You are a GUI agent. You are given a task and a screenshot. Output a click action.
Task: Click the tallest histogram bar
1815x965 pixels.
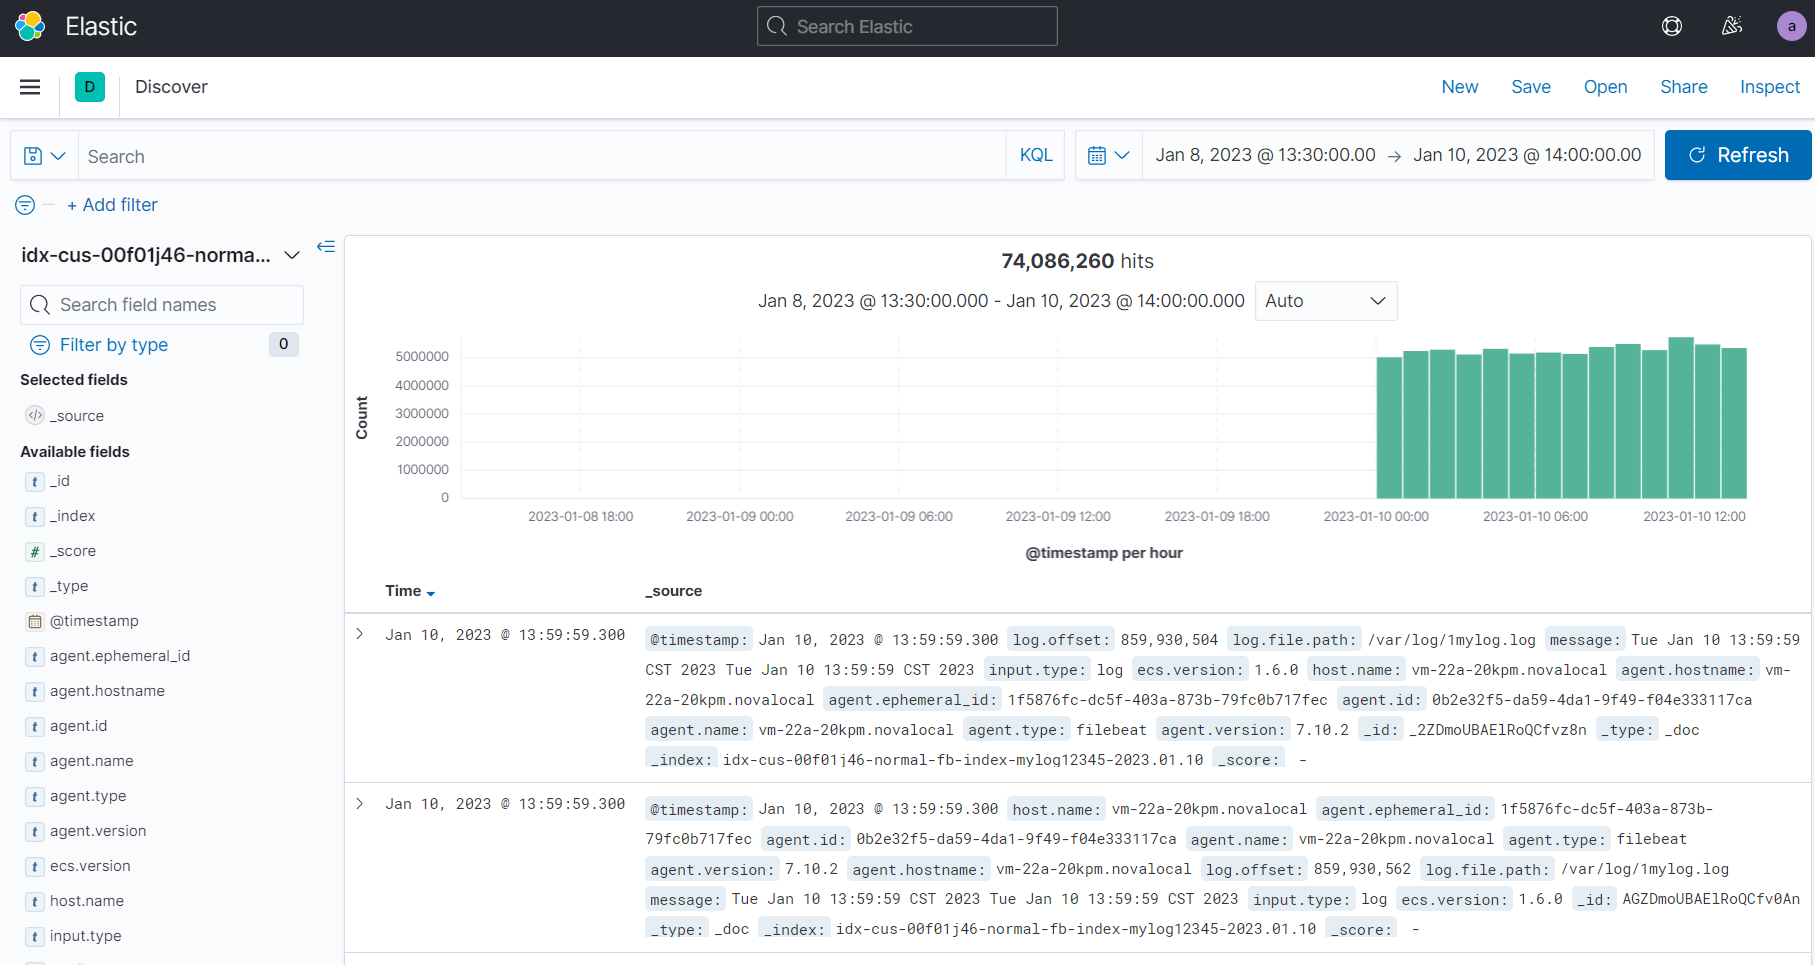point(1681,418)
